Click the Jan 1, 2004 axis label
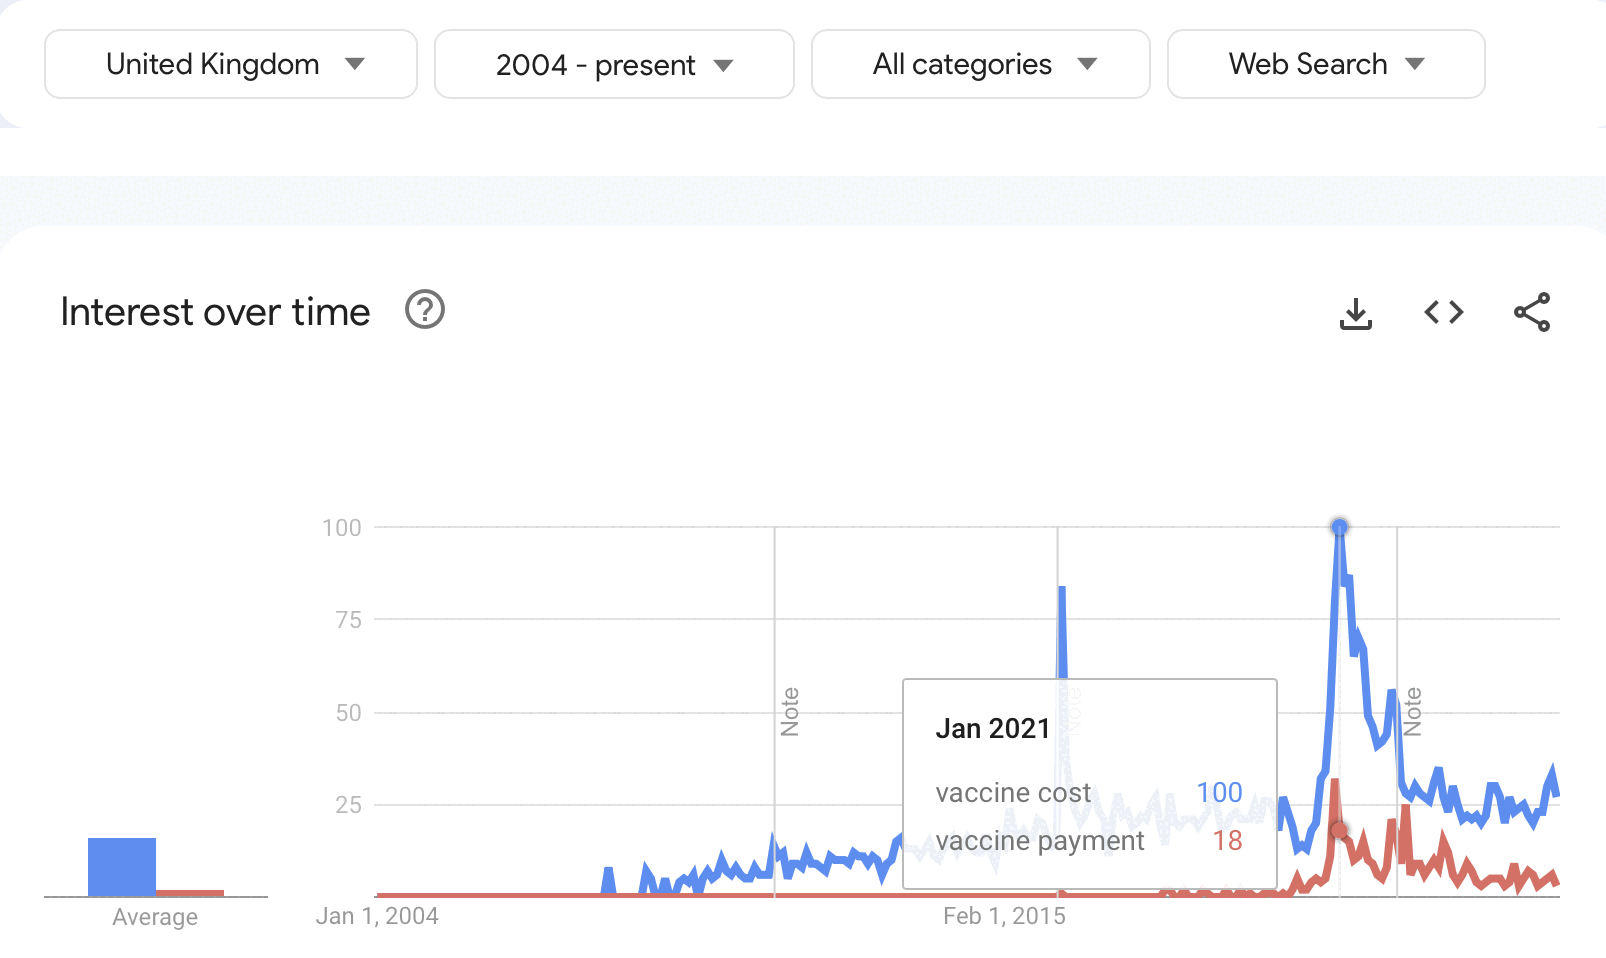 377,916
